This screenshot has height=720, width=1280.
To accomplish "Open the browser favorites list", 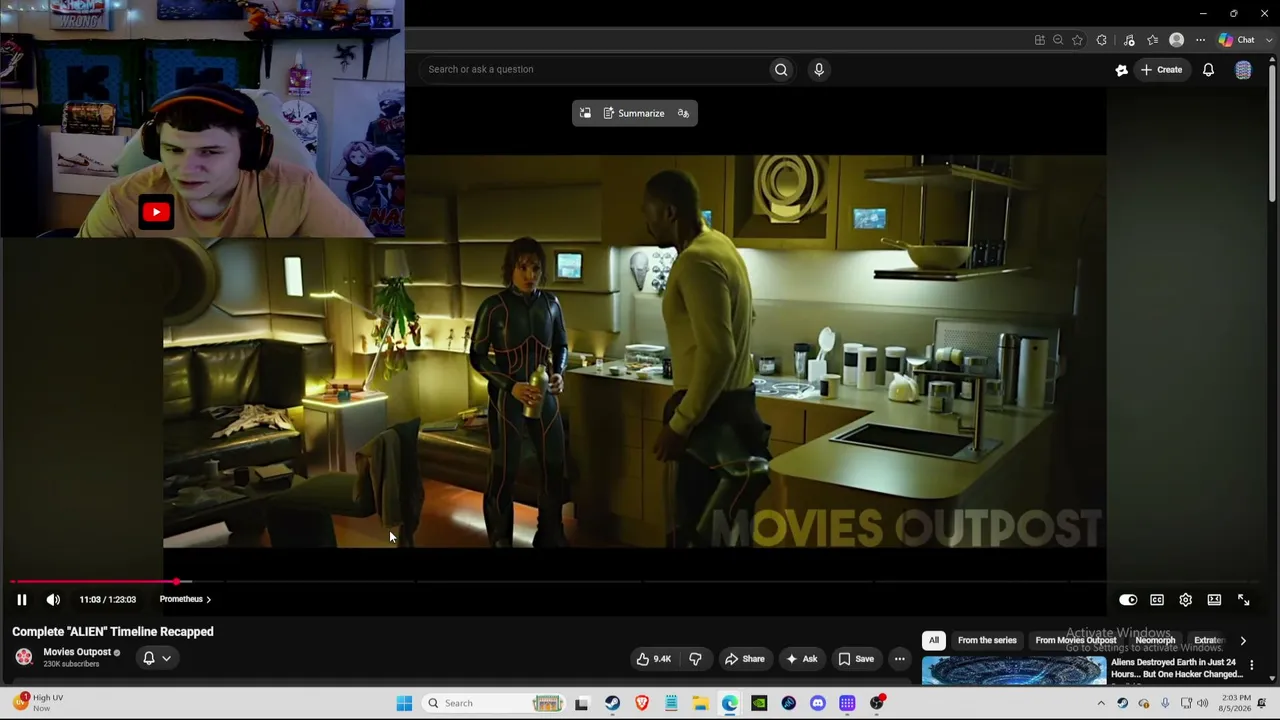I will (x=1153, y=40).
